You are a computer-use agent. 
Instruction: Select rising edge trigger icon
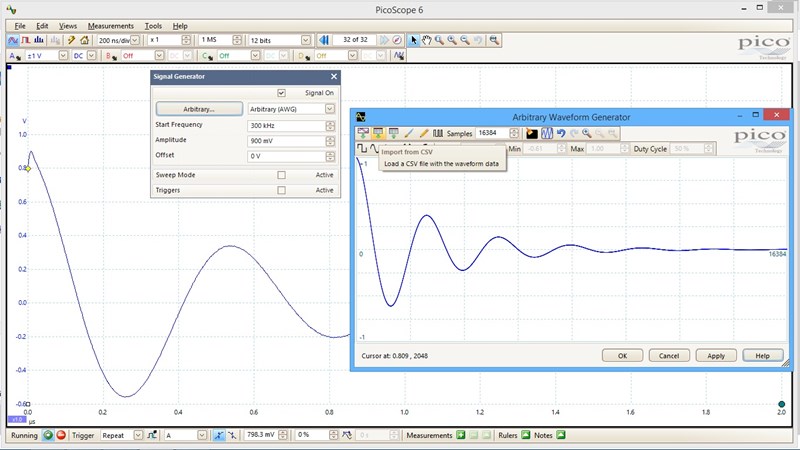219,435
